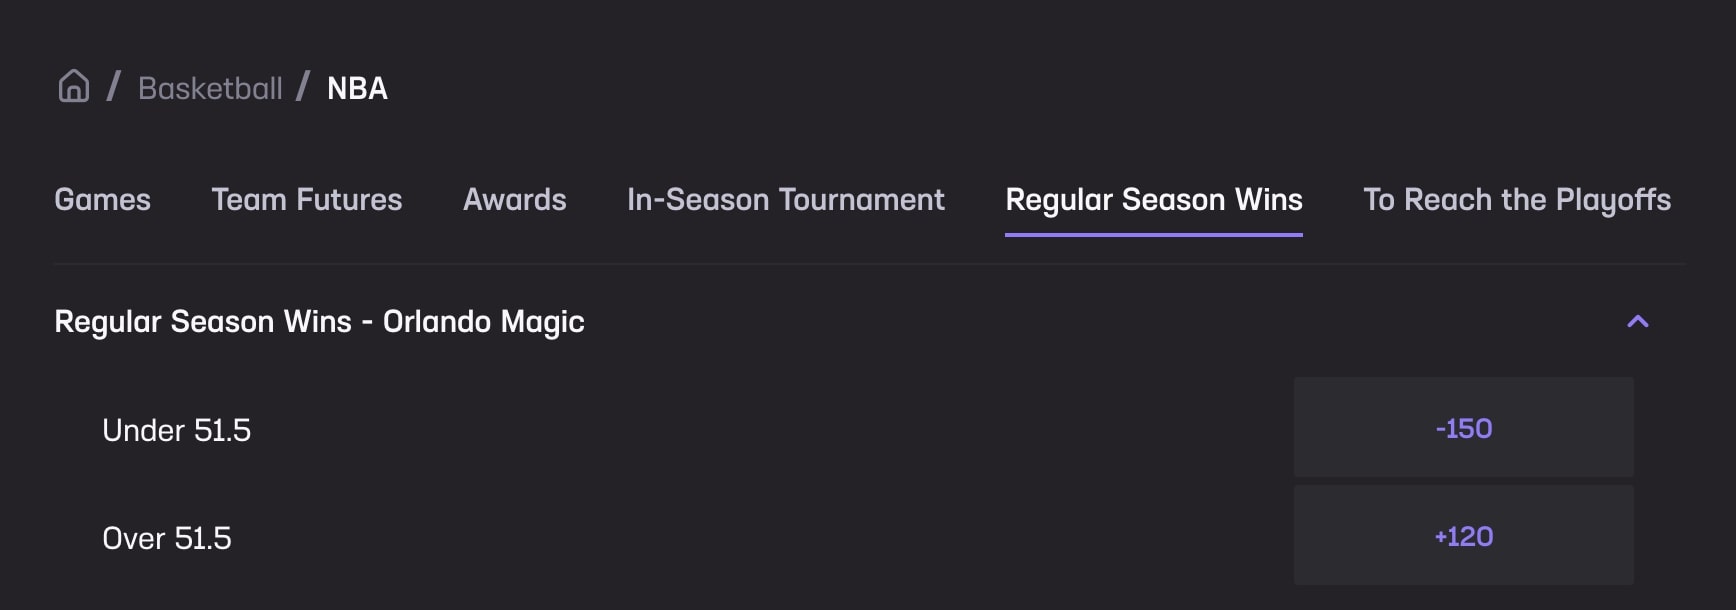Open the Team Futures tab
This screenshot has width=1736, height=610.
[x=306, y=200]
